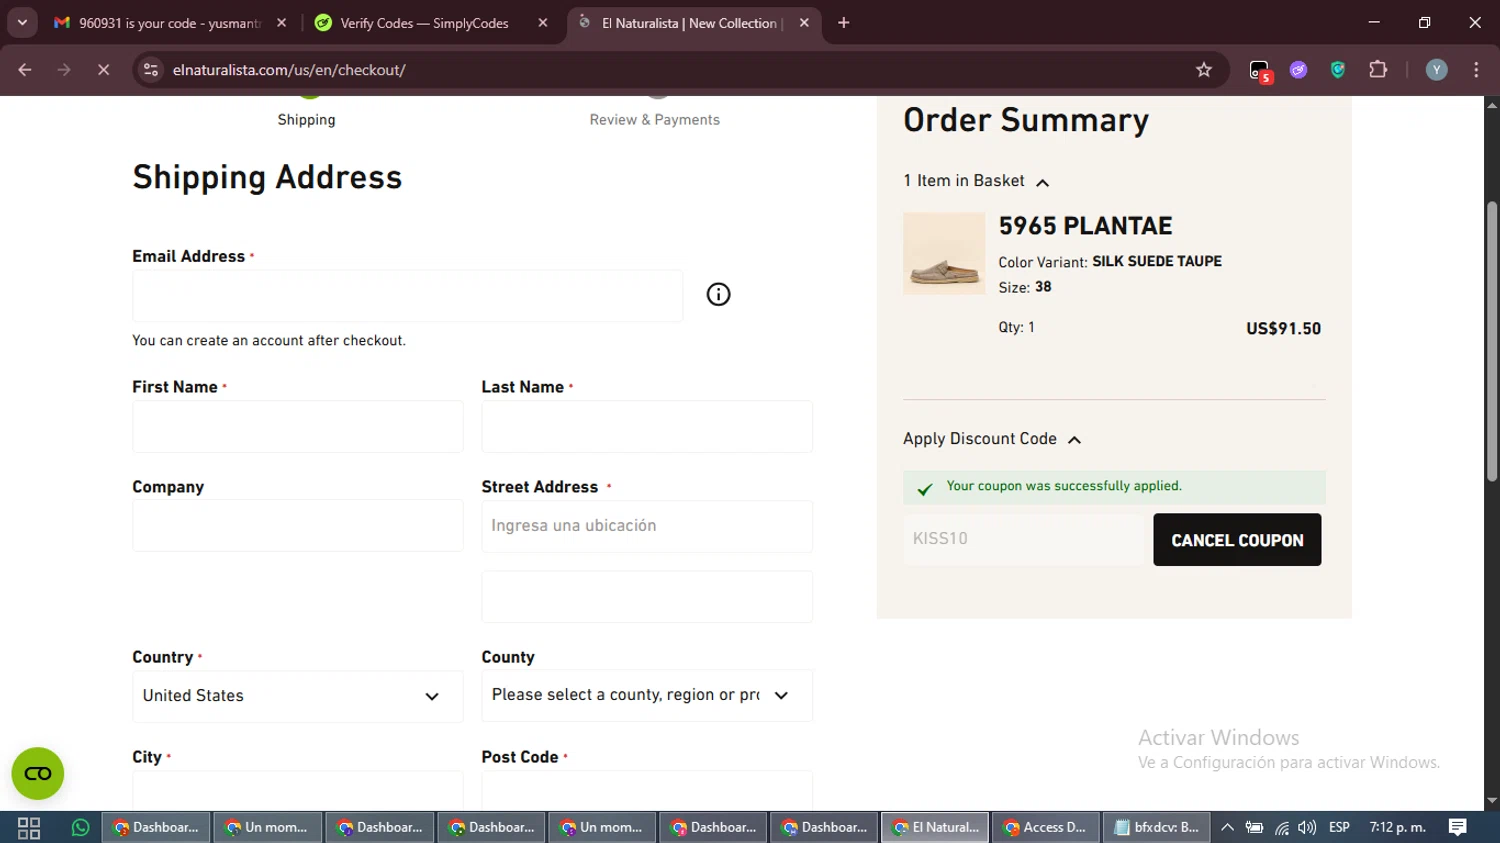Click 'Your coupon was successfully applied.' message
The image size is (1500, 843).
[1064, 486]
